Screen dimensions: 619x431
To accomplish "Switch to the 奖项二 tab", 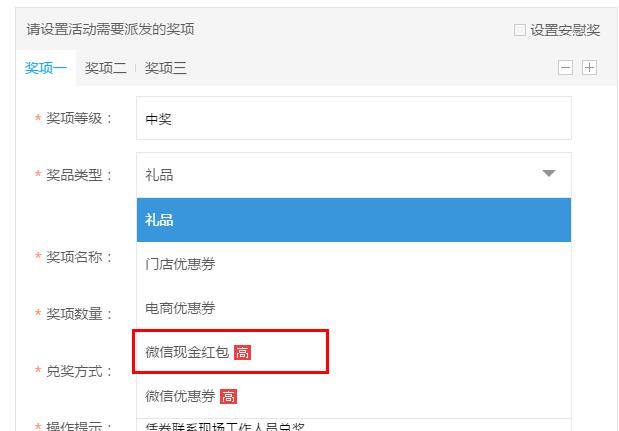I will coord(105,68).
